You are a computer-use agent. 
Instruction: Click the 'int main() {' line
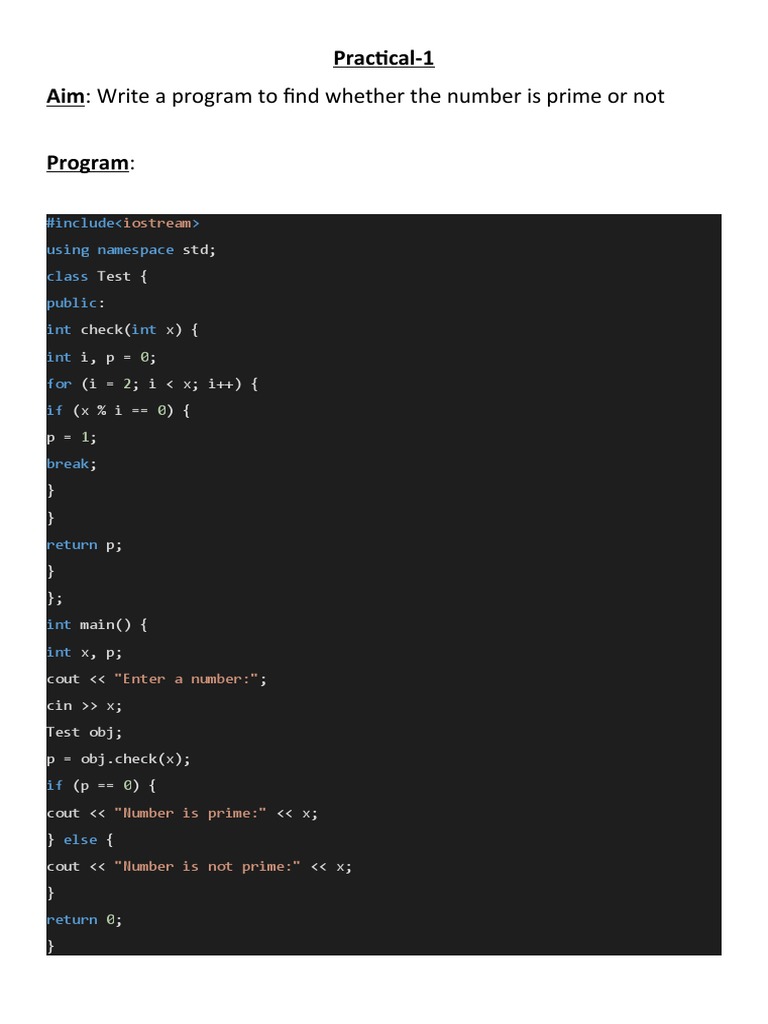coord(97,625)
